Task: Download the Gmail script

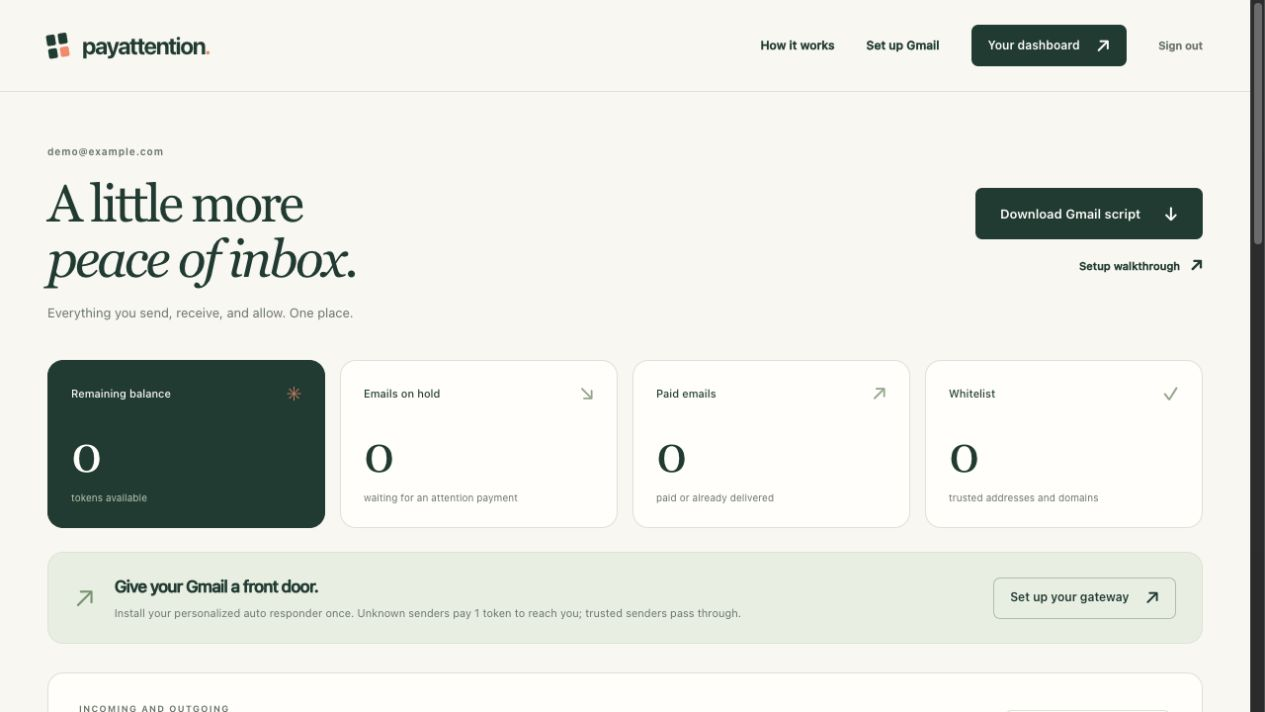Action: tap(1089, 214)
